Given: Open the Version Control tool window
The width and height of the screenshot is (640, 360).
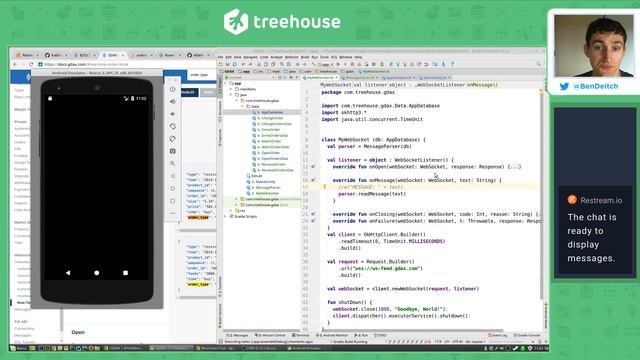Looking at the screenshot, I should point(270,336).
